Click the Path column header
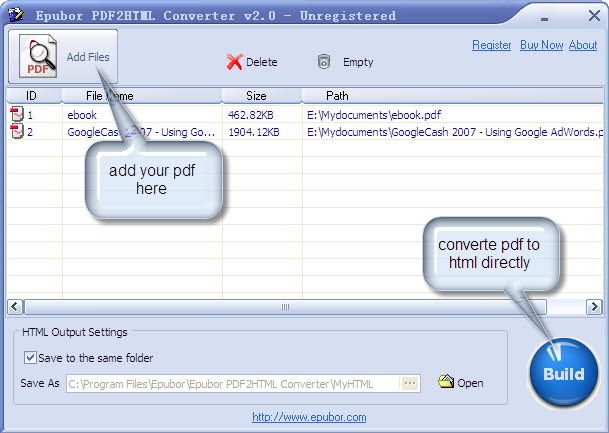The image size is (609, 433). pos(452,96)
